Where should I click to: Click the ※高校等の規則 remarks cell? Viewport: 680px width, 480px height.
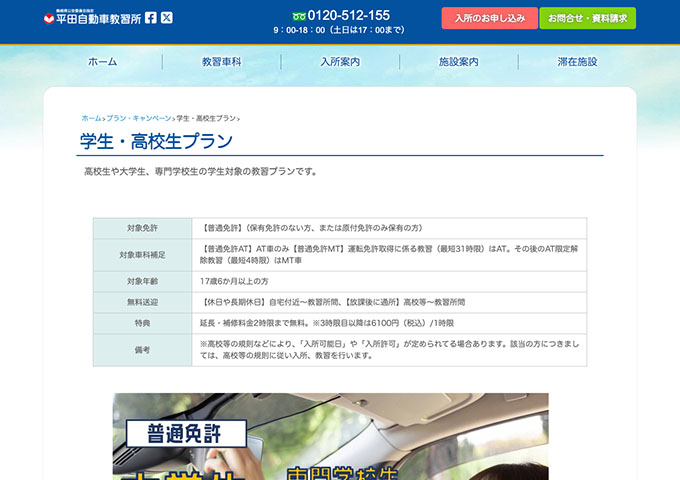389,350
